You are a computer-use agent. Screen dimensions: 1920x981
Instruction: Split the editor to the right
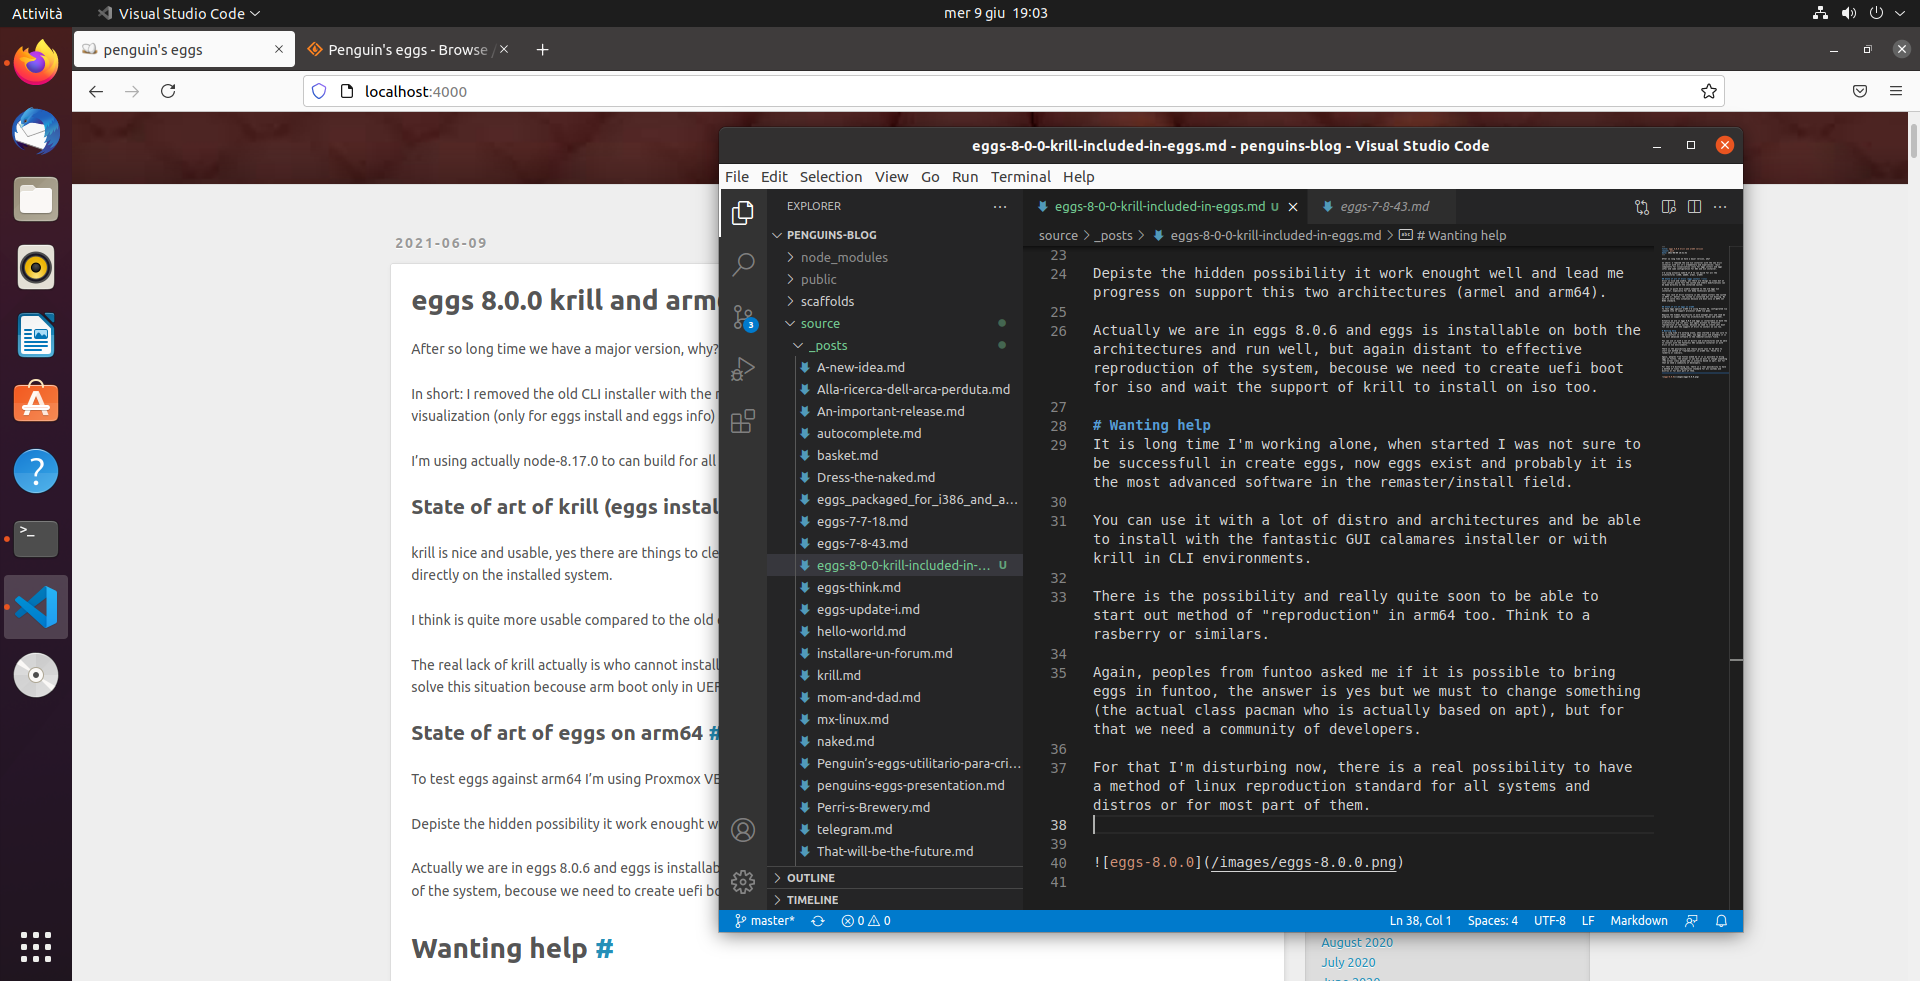click(1694, 207)
